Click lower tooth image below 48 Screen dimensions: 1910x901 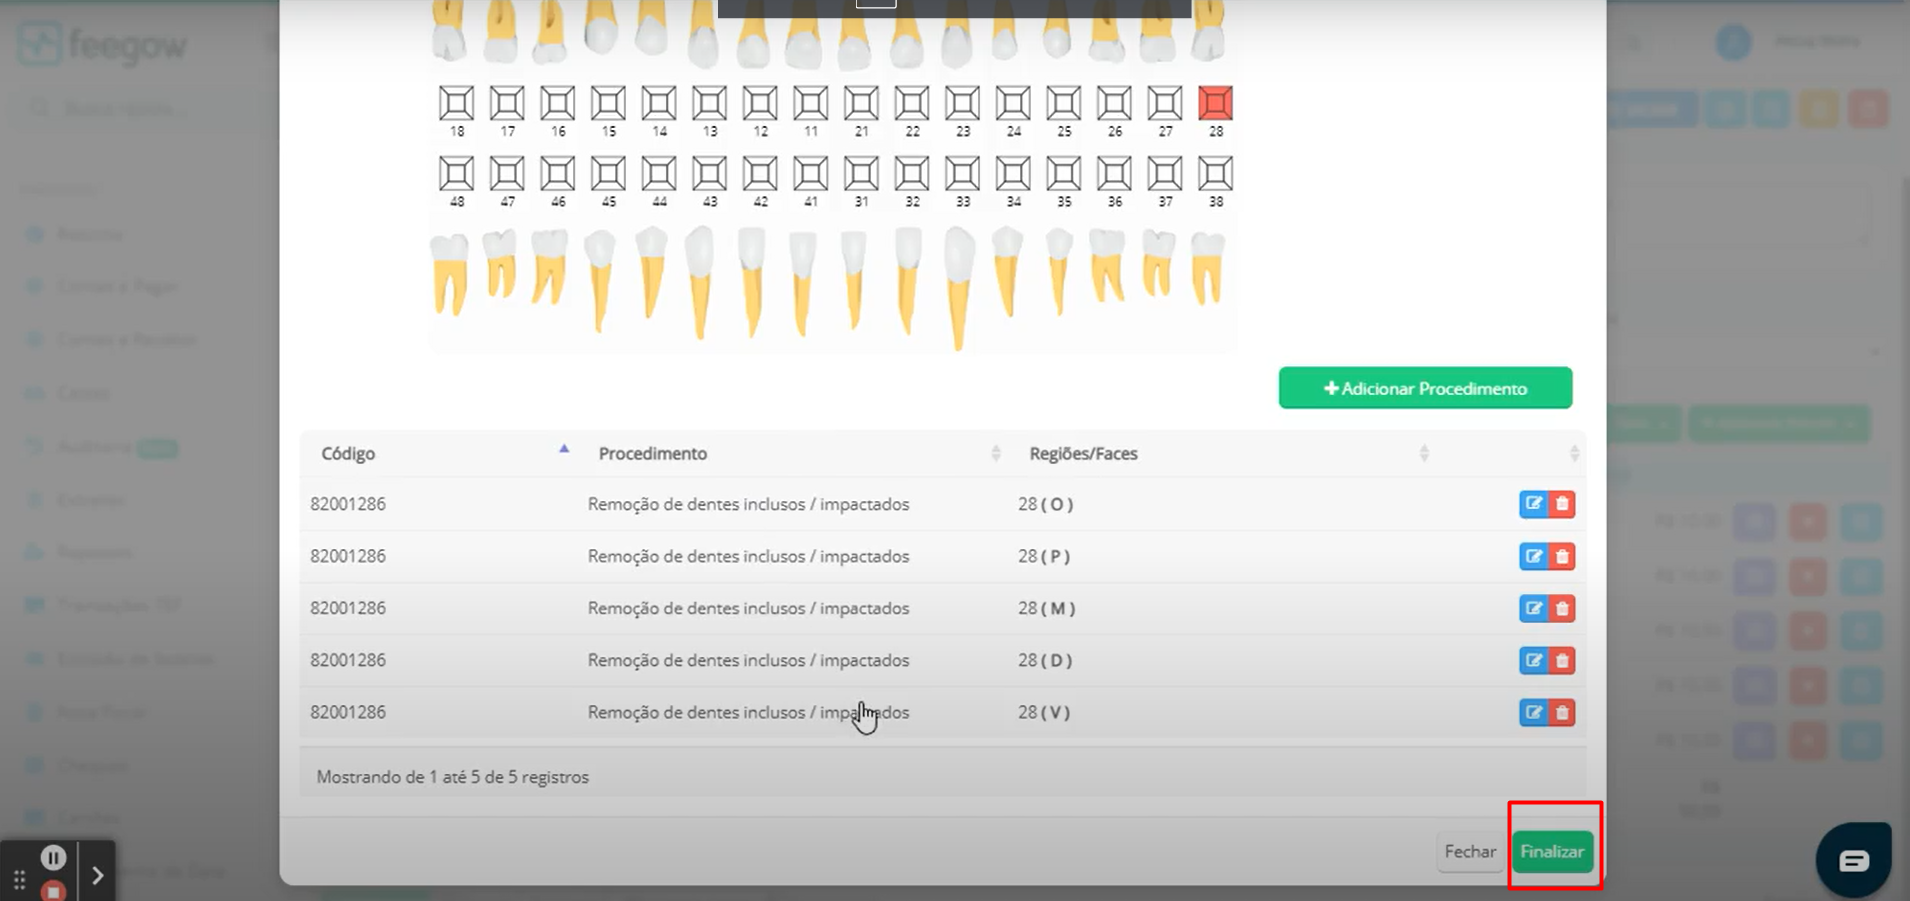[x=449, y=274]
